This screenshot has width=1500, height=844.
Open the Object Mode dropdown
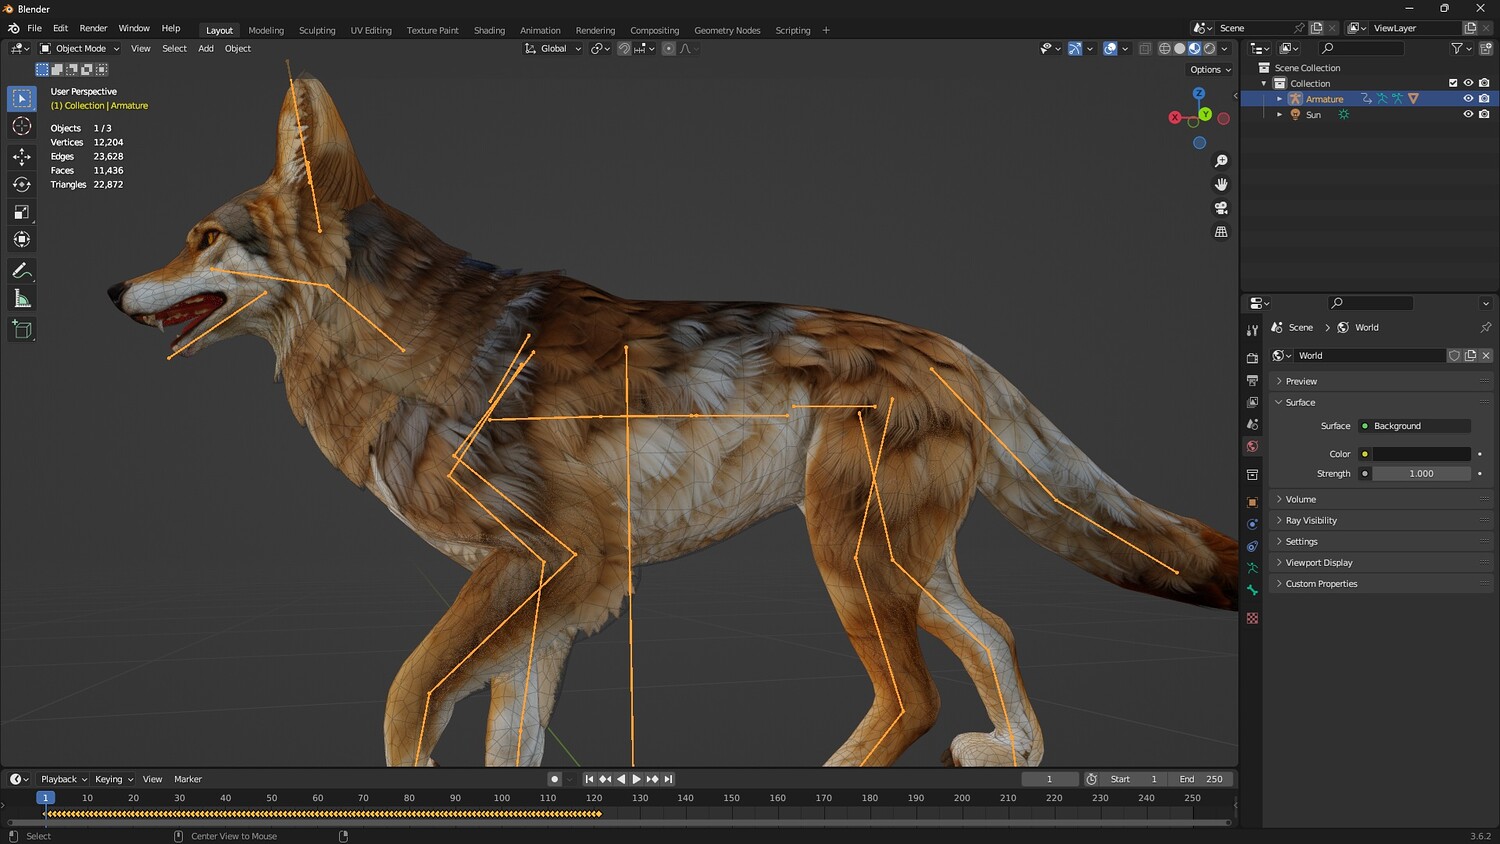(80, 48)
